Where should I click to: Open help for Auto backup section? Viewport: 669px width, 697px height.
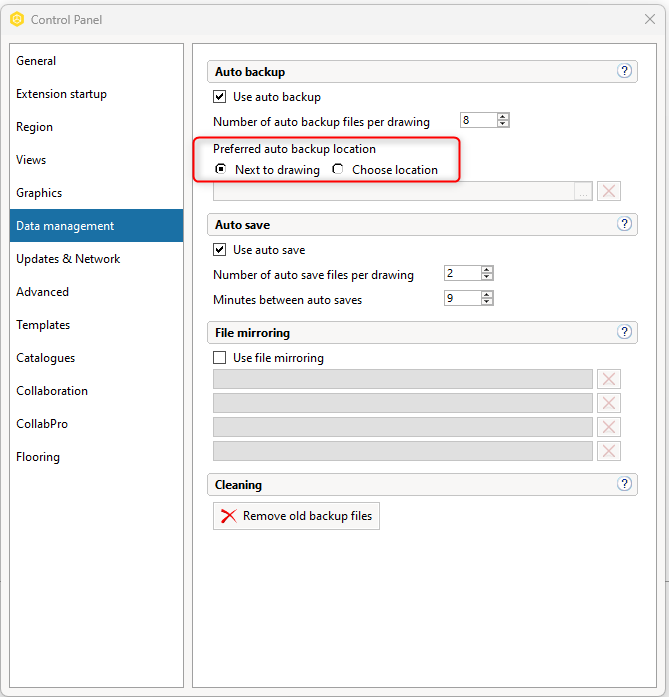(x=624, y=71)
